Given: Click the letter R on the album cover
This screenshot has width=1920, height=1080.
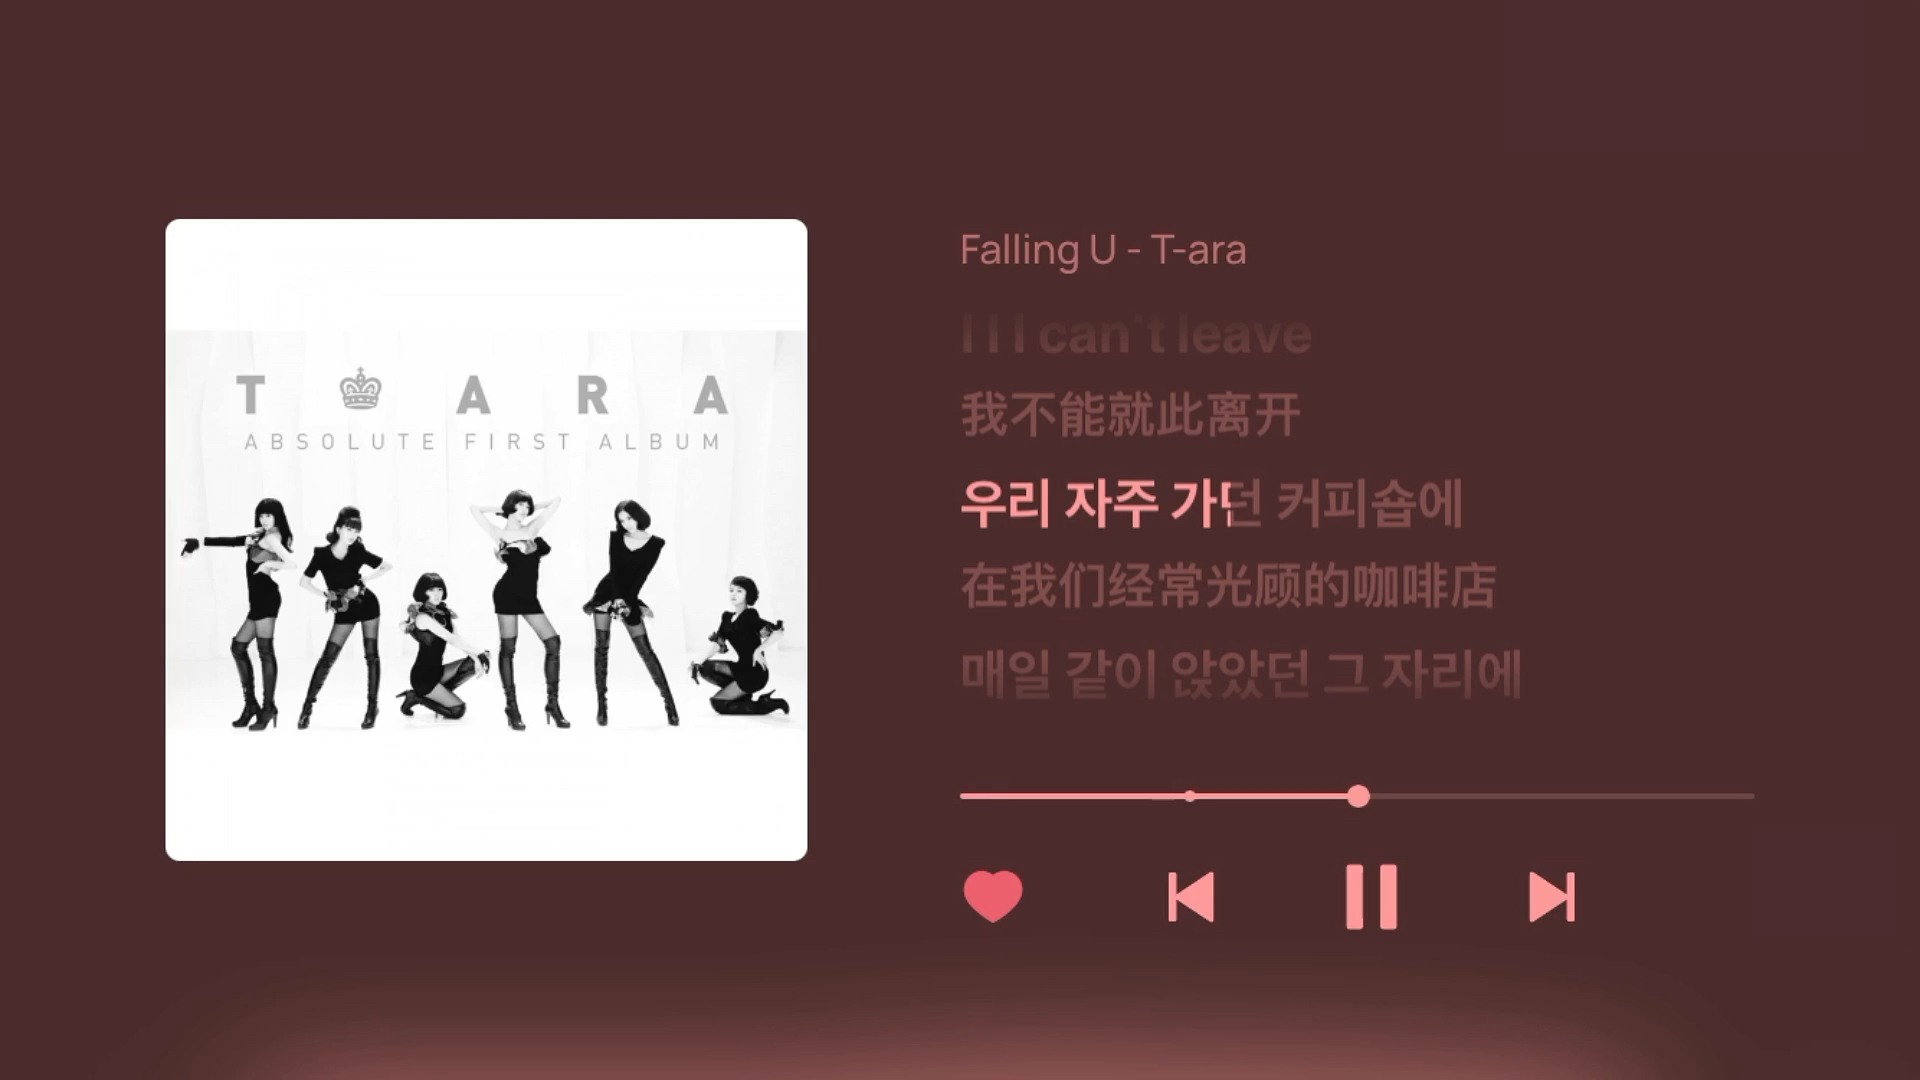Looking at the screenshot, I should click(x=592, y=395).
